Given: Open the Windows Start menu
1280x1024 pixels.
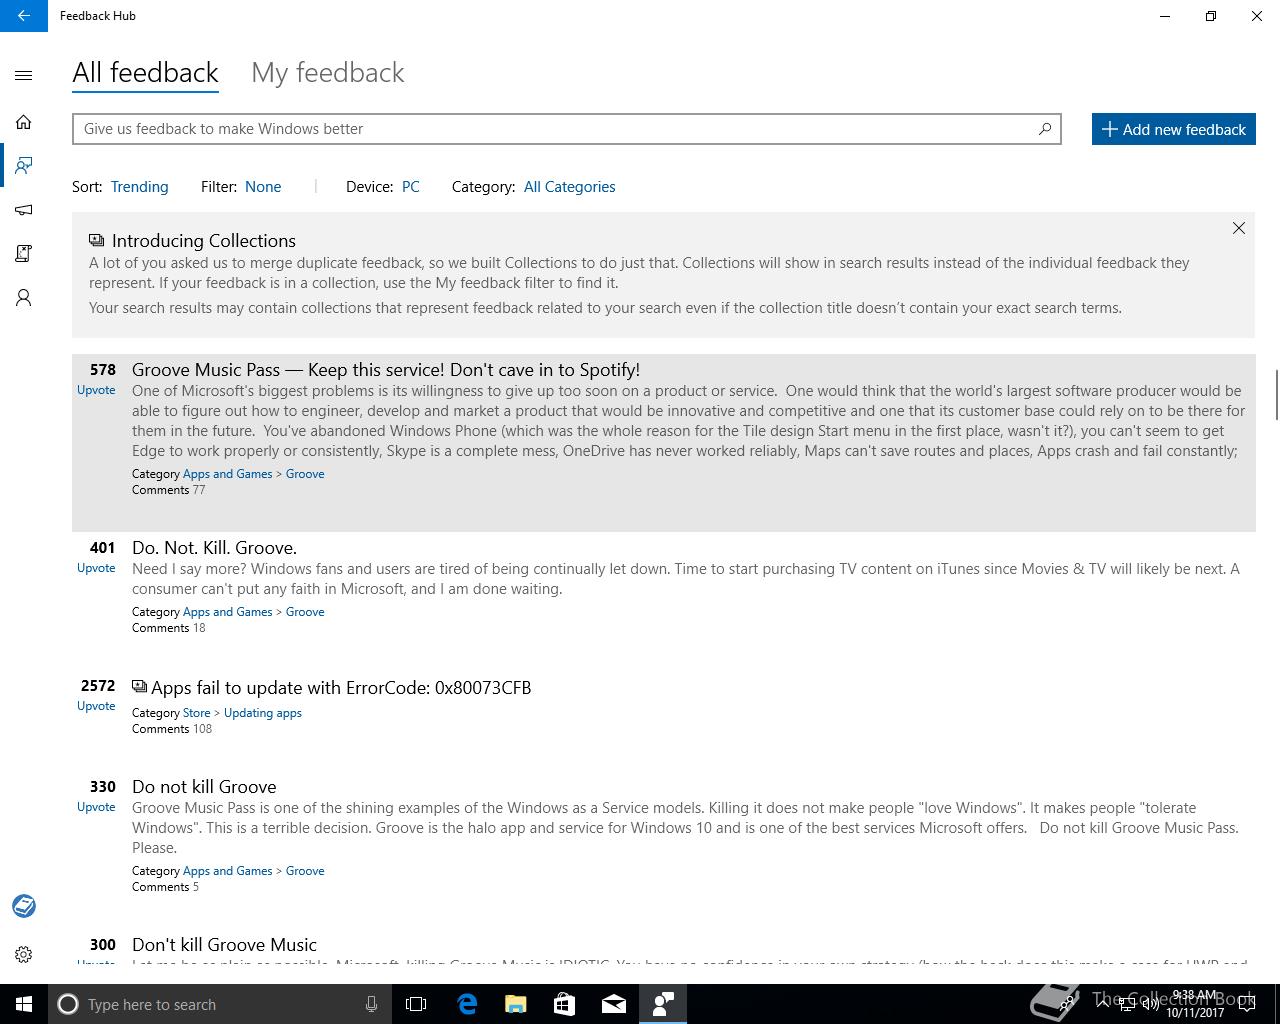Looking at the screenshot, I should coord(24,1004).
